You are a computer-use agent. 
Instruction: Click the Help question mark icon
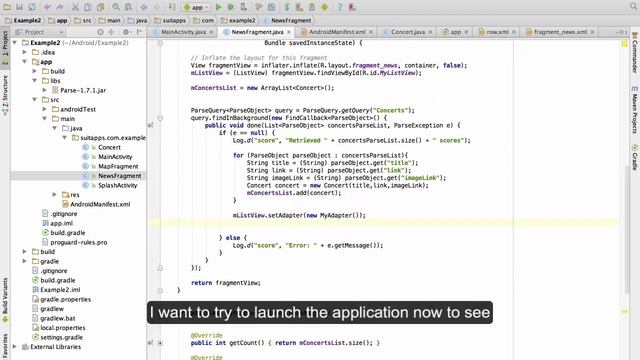[340, 7]
